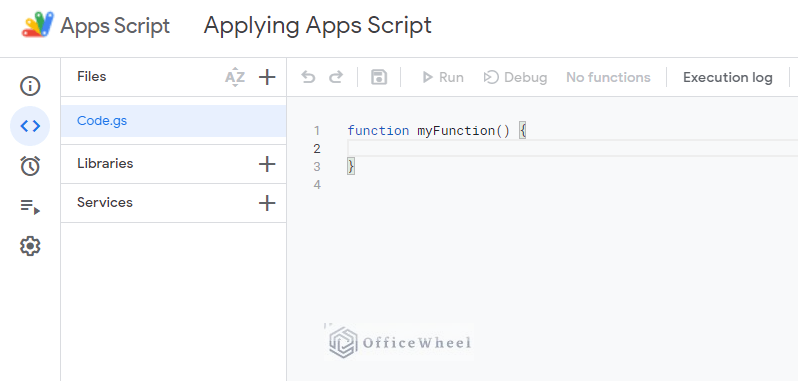Add a file with Files plus icon
Viewport: 798px width, 381px height.
click(267, 77)
